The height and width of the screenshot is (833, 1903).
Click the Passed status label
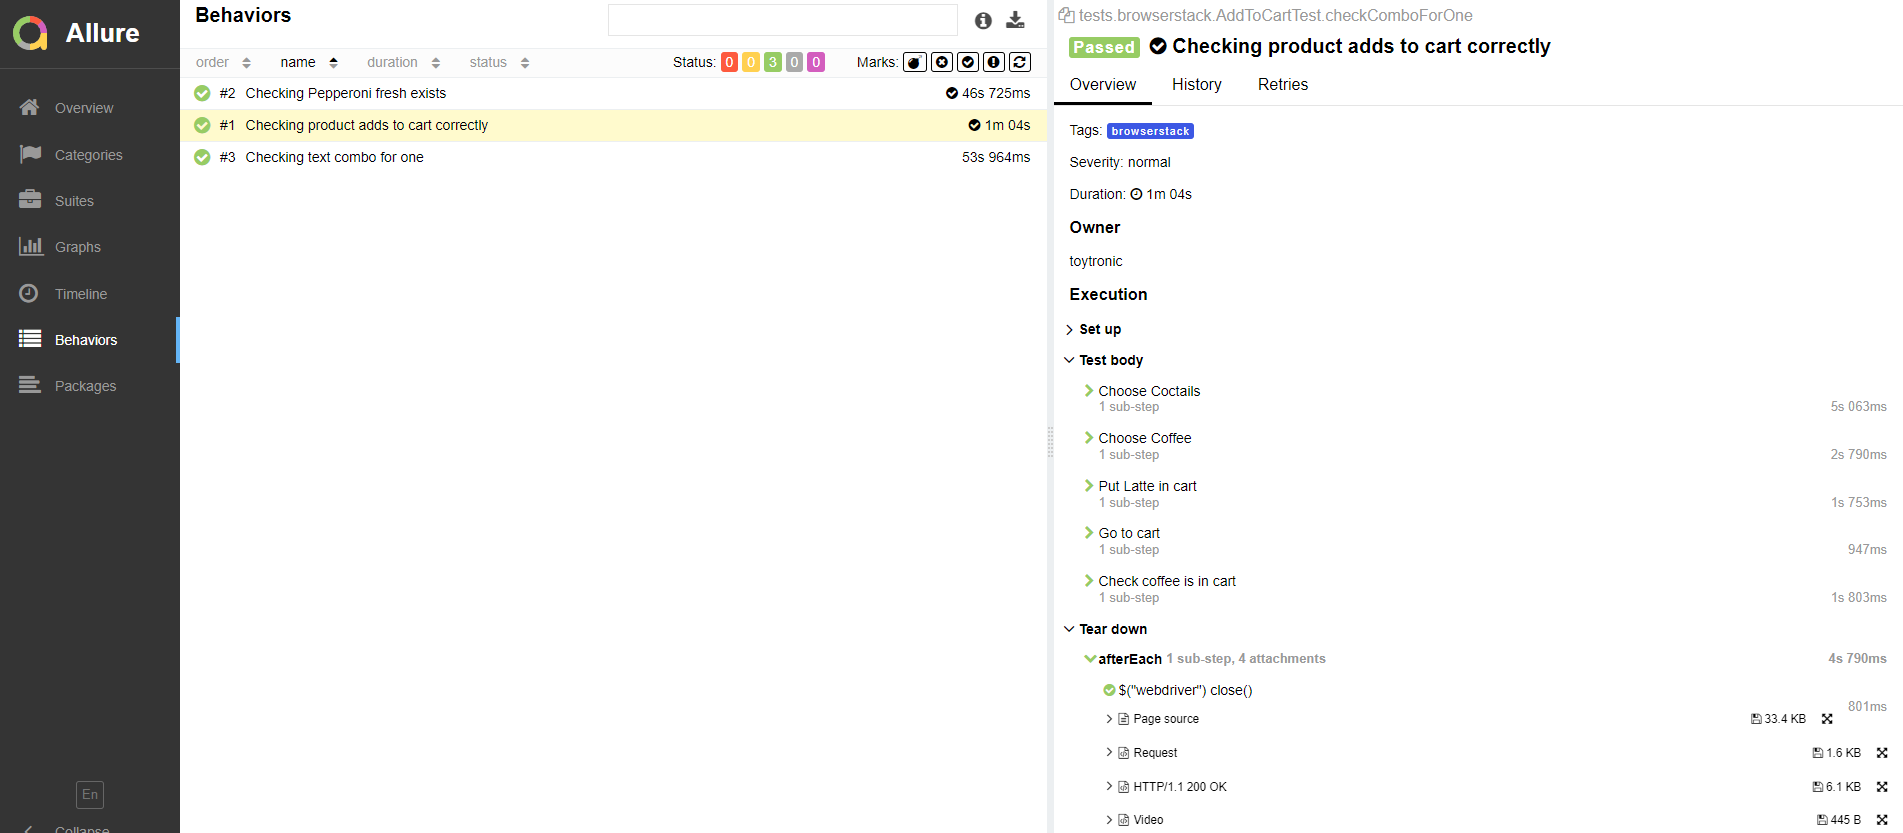click(1104, 47)
